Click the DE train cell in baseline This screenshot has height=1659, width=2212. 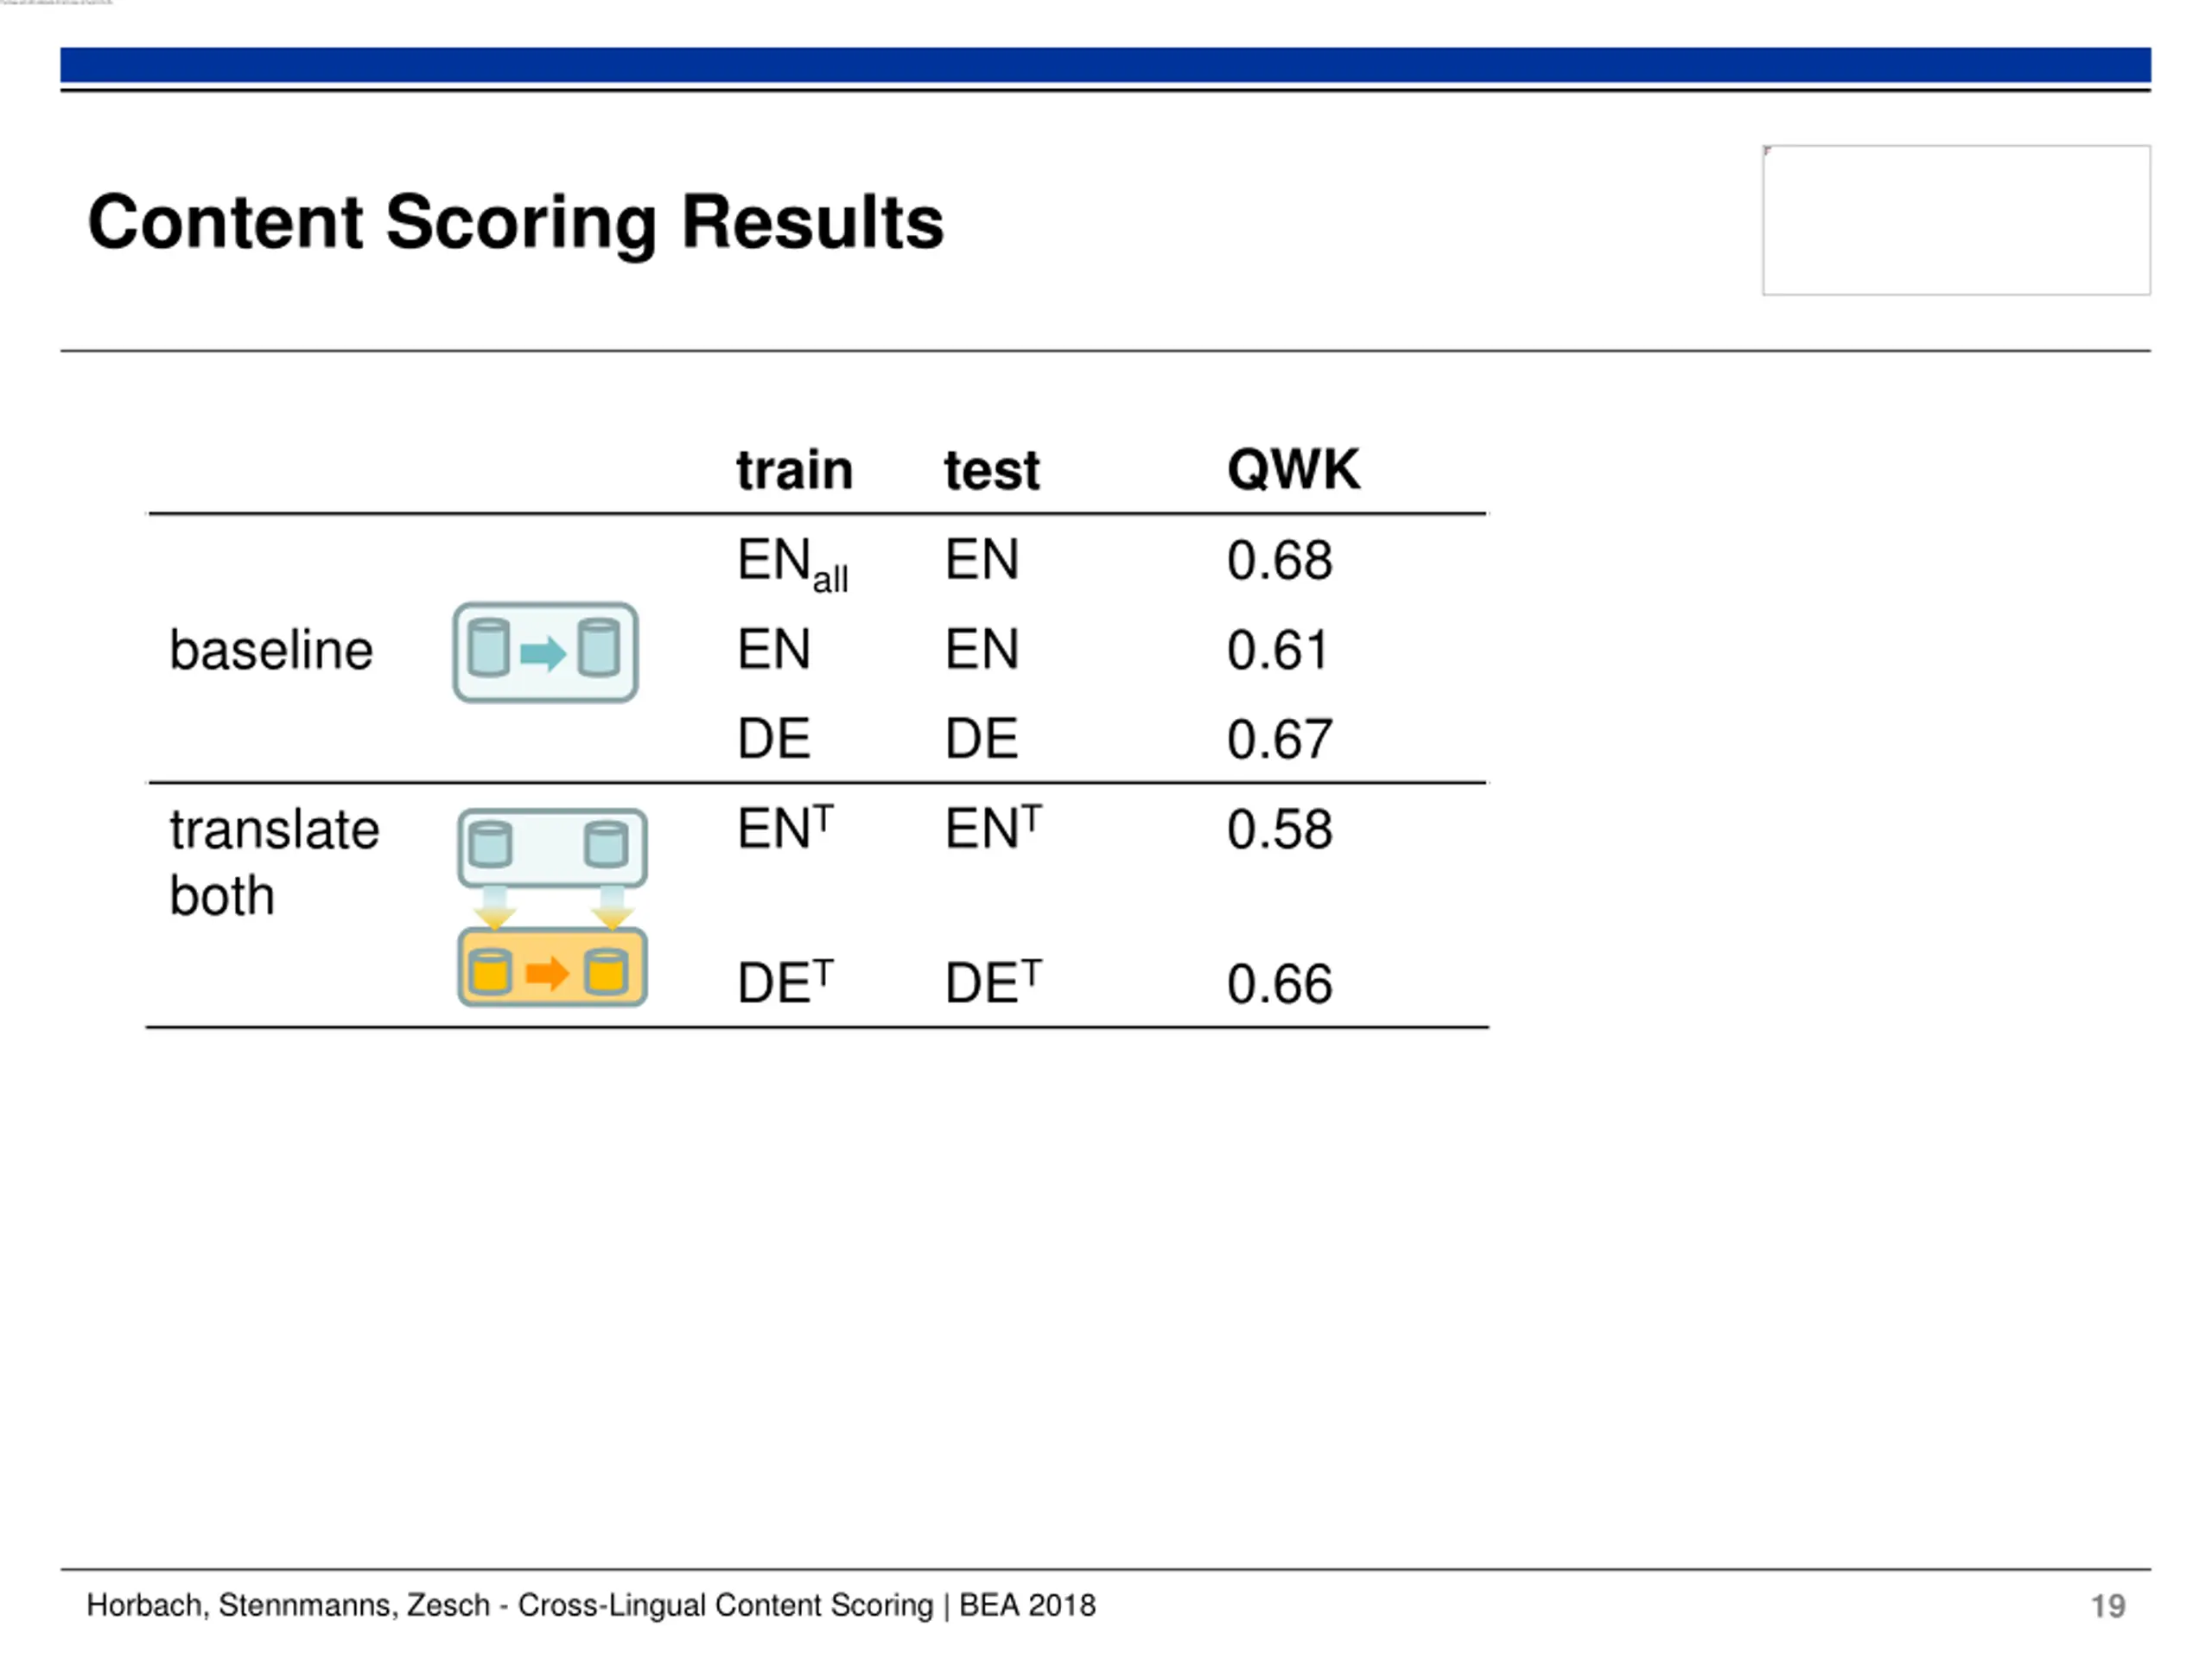(774, 739)
